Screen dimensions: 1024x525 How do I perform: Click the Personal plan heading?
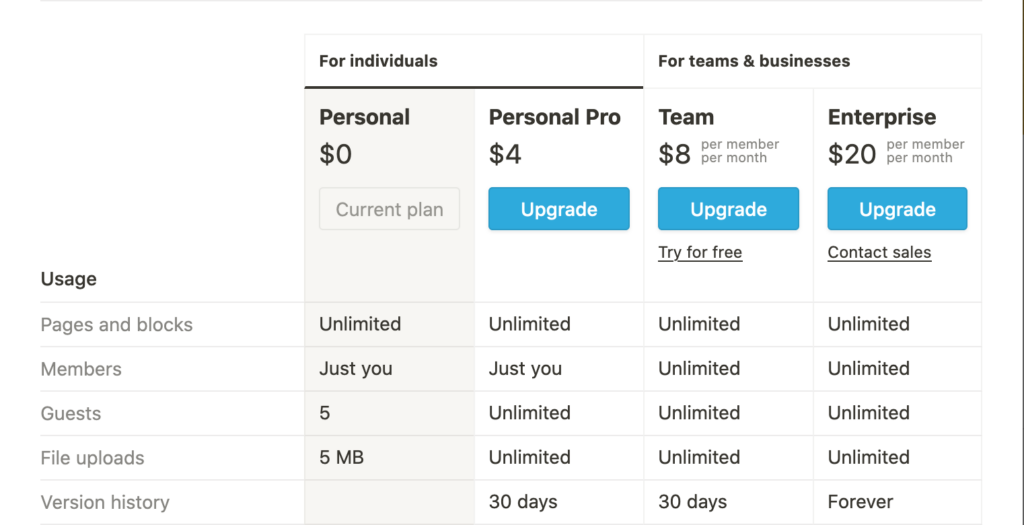(364, 117)
